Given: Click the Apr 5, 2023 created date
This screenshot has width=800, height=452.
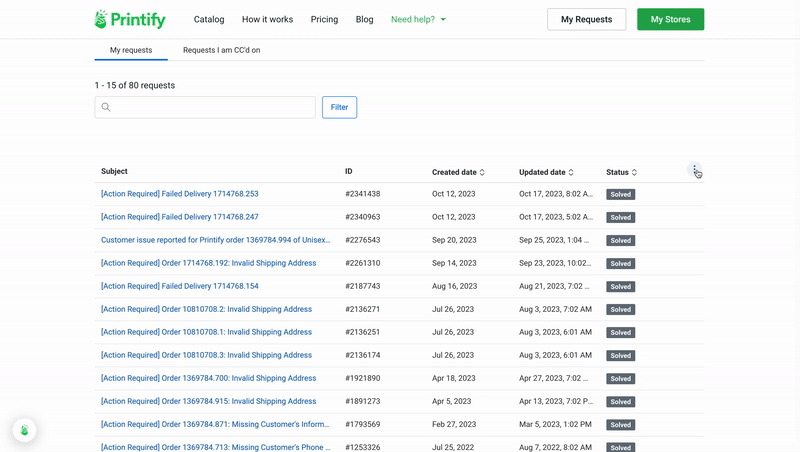Looking at the screenshot, I should click(452, 401).
